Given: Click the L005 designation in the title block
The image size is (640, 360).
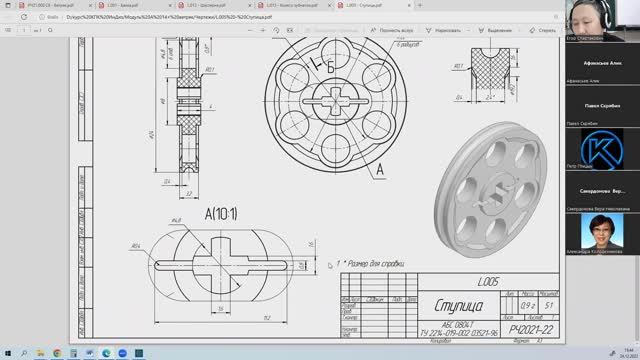Looking at the screenshot, I should tap(488, 282).
